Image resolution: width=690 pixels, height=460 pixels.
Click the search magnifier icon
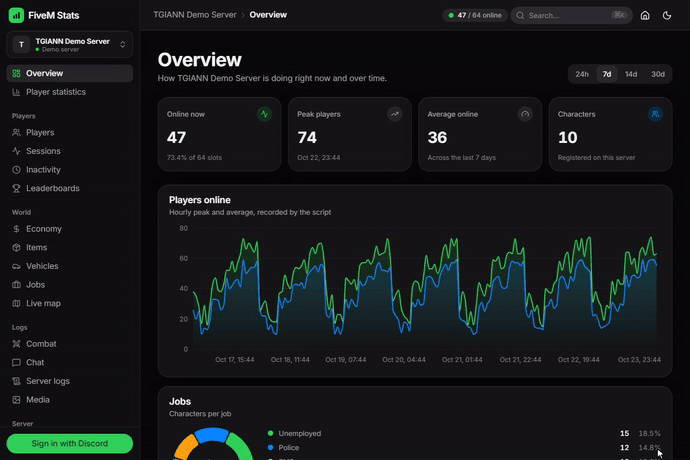pyautogui.click(x=520, y=15)
